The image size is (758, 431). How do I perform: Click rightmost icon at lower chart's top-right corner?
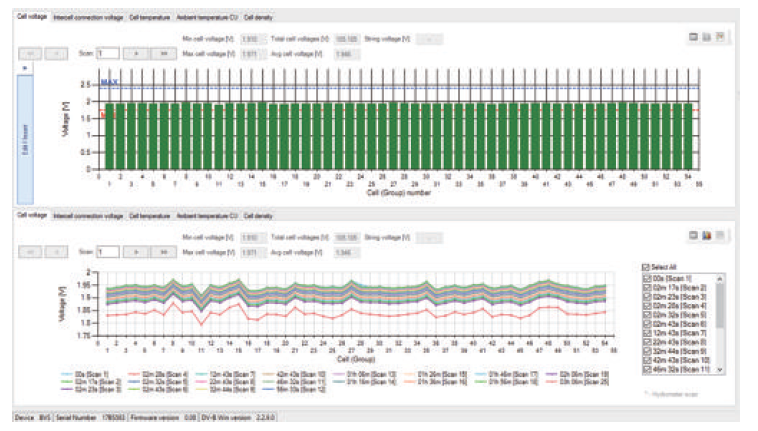[x=718, y=234]
